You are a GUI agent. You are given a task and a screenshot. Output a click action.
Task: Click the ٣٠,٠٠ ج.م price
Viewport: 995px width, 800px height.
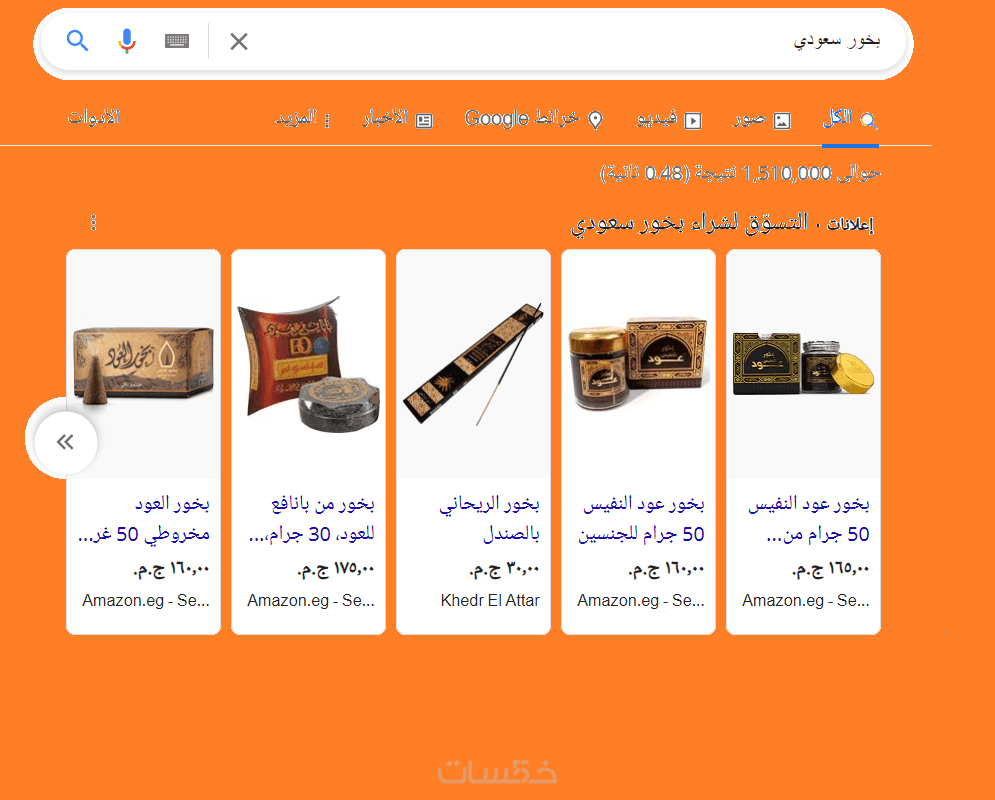[x=504, y=569]
